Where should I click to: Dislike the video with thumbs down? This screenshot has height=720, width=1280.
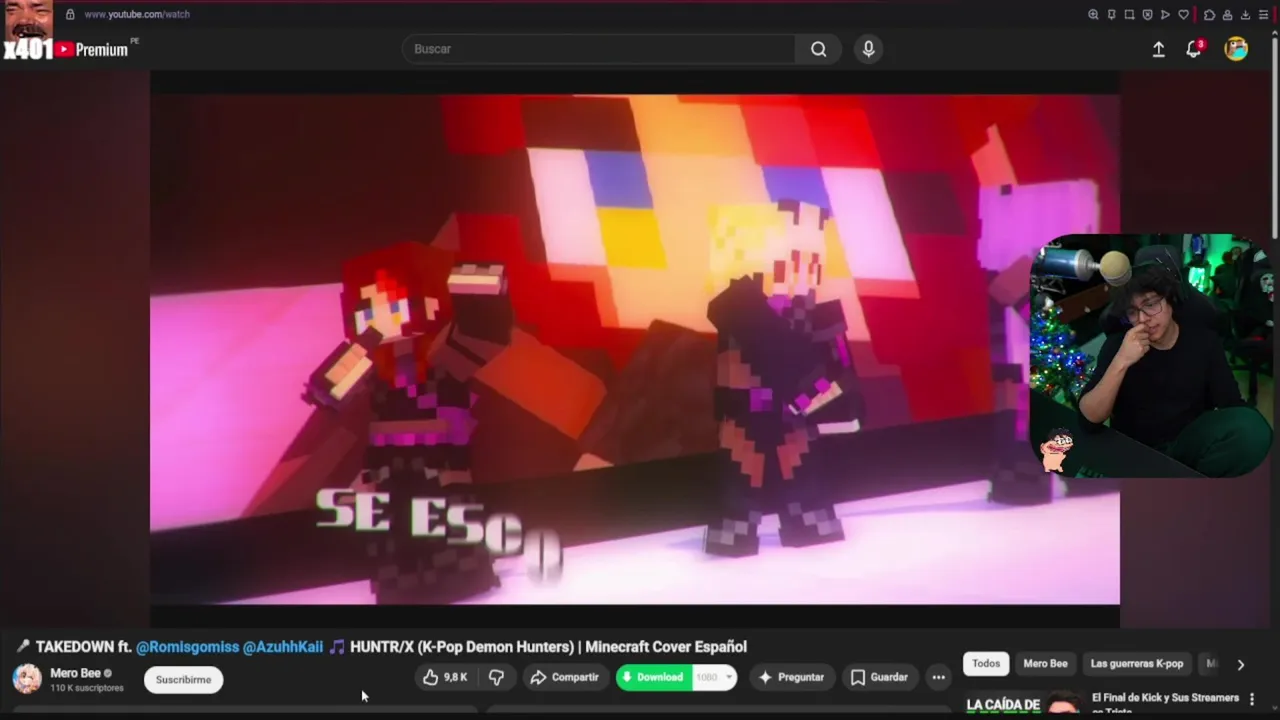[x=496, y=677]
